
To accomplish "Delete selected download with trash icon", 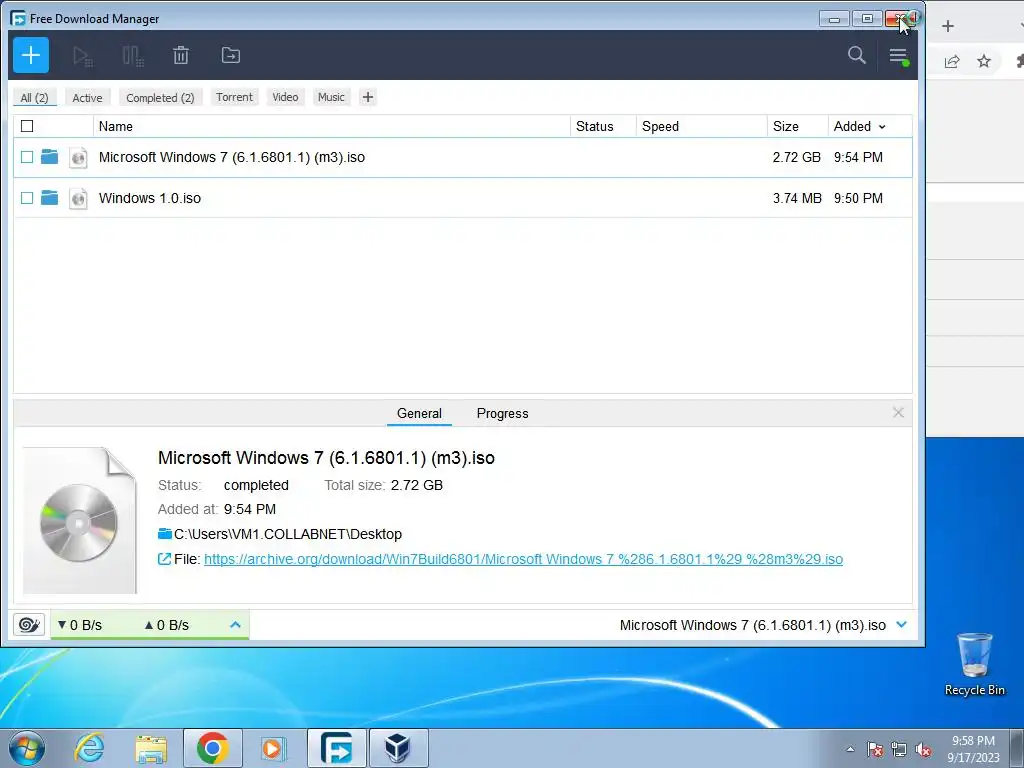I will [181, 56].
